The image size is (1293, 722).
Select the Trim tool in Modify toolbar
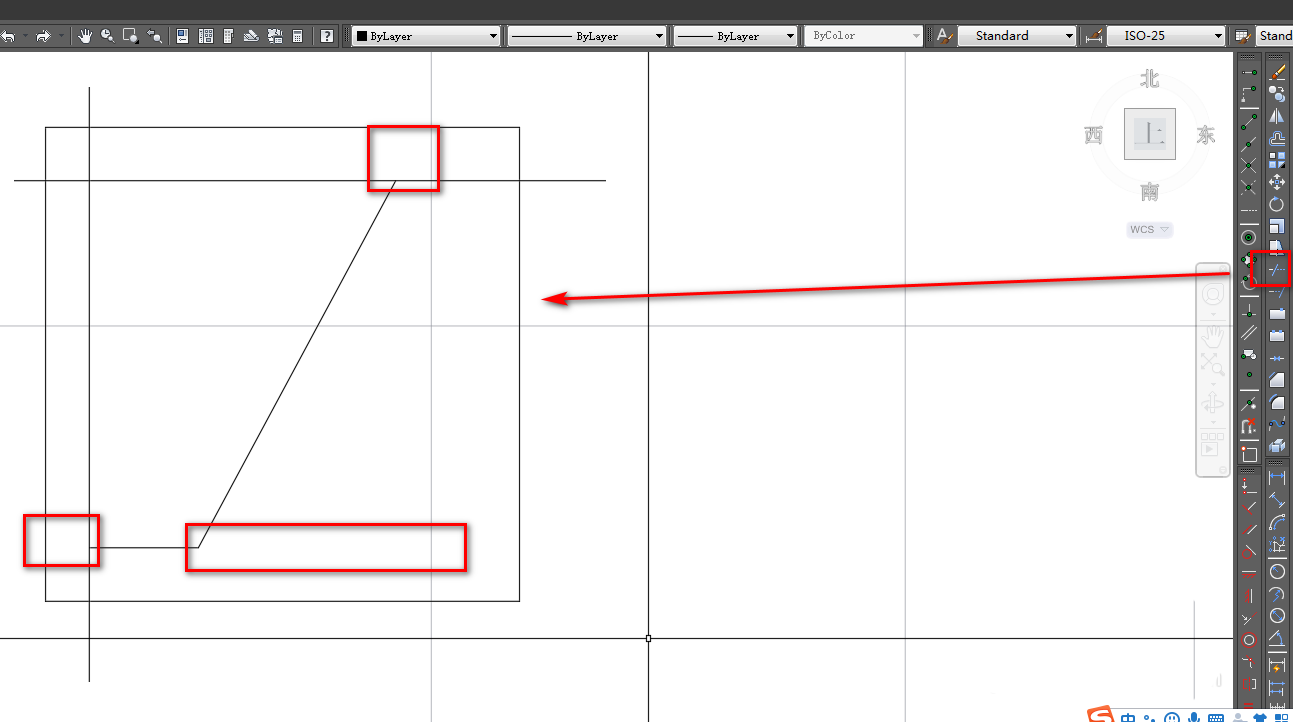pyautogui.click(x=1277, y=270)
